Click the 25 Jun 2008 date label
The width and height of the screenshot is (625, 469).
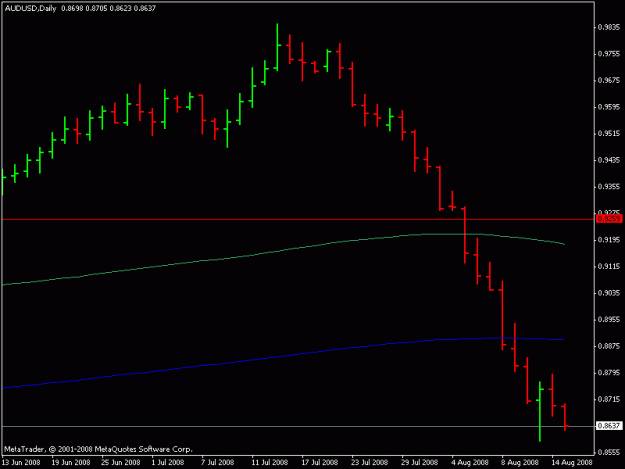(121, 463)
